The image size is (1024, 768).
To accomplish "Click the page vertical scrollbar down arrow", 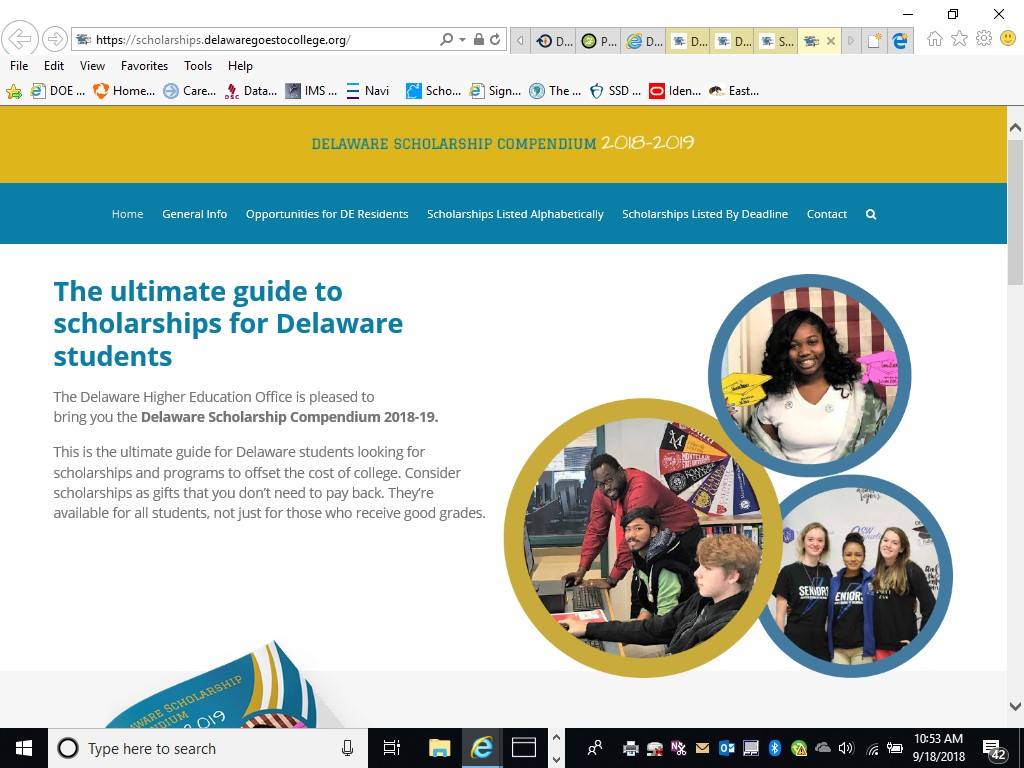I will (x=1016, y=705).
